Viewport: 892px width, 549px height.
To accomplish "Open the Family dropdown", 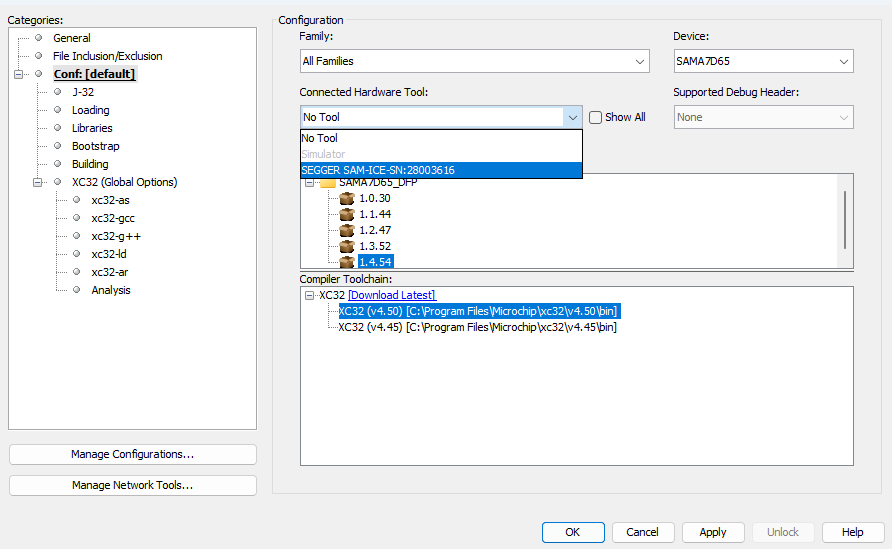I will [641, 62].
